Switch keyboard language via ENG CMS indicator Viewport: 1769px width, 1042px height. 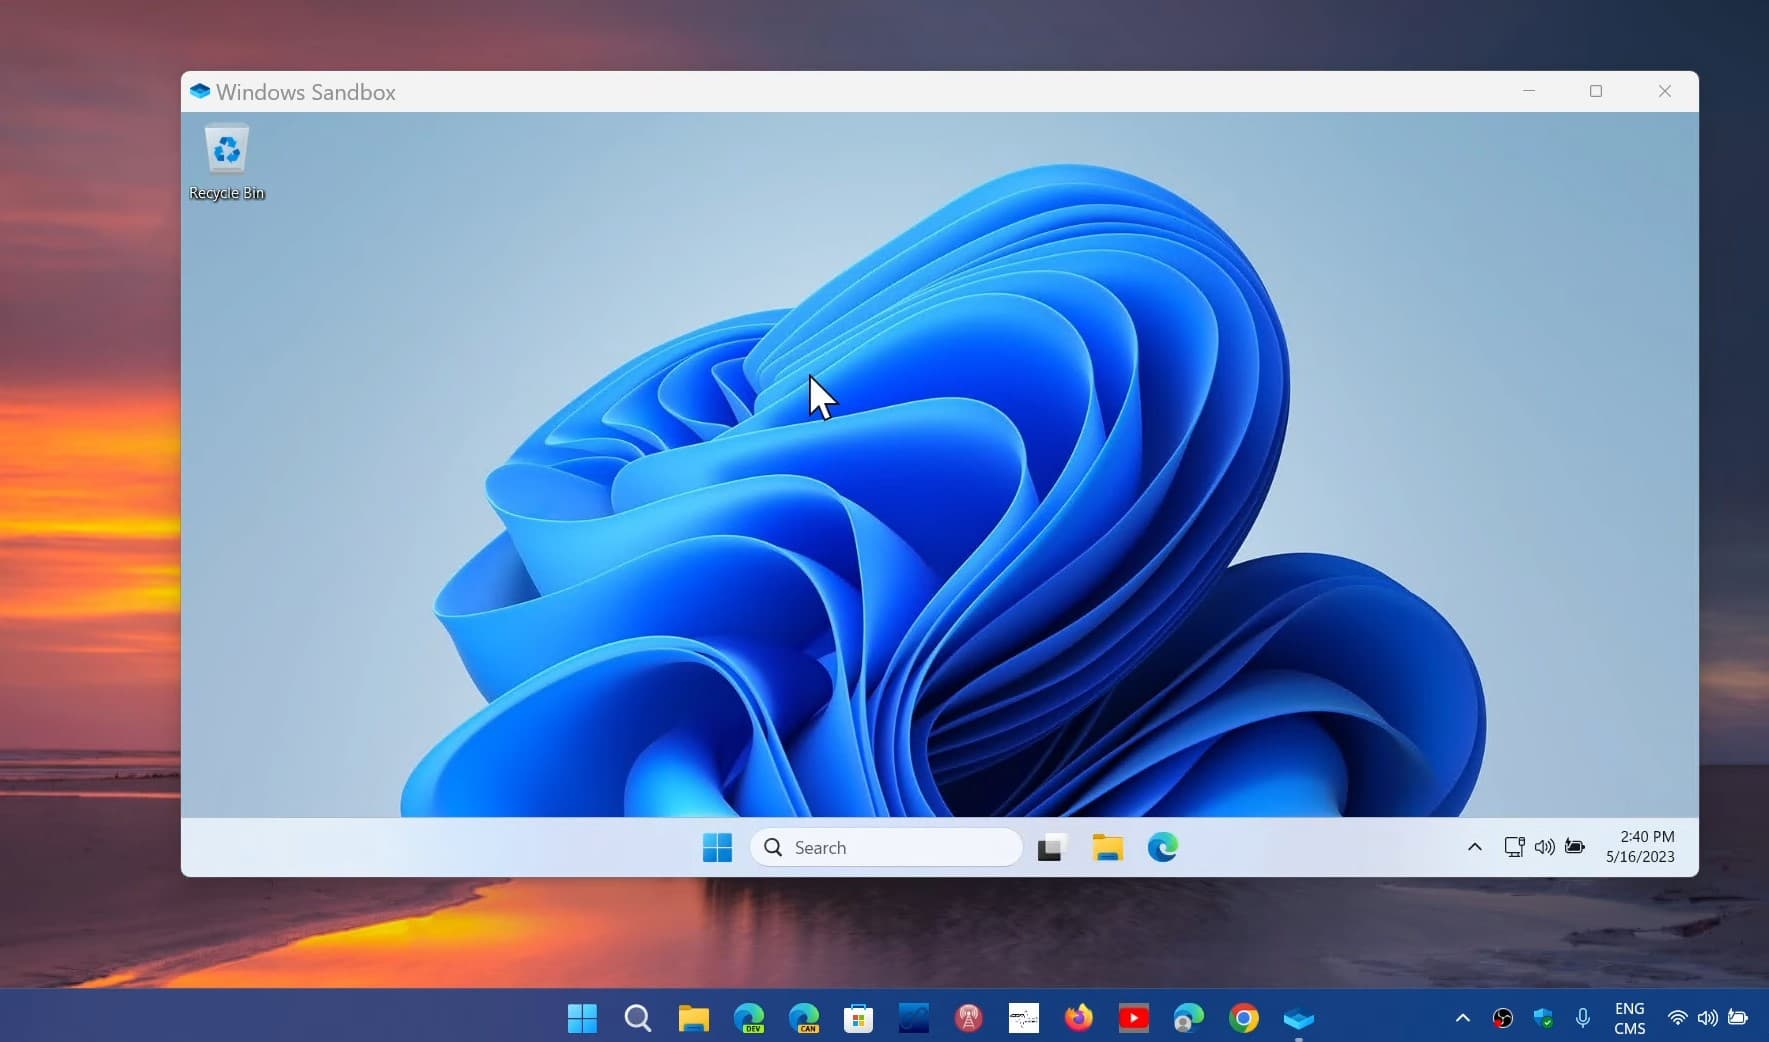click(1630, 1018)
